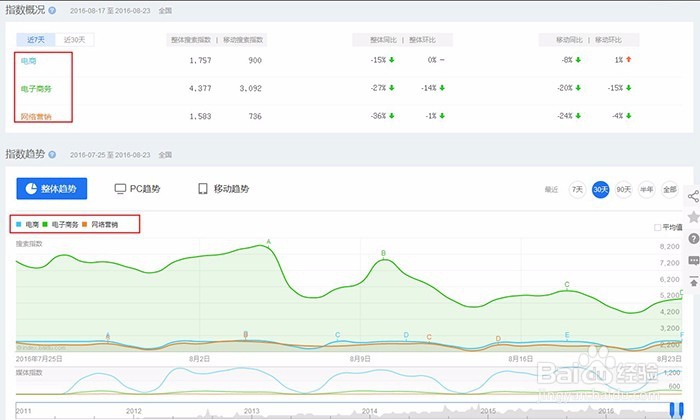
Task: Open the 电商 keyword link
Action: [29, 61]
